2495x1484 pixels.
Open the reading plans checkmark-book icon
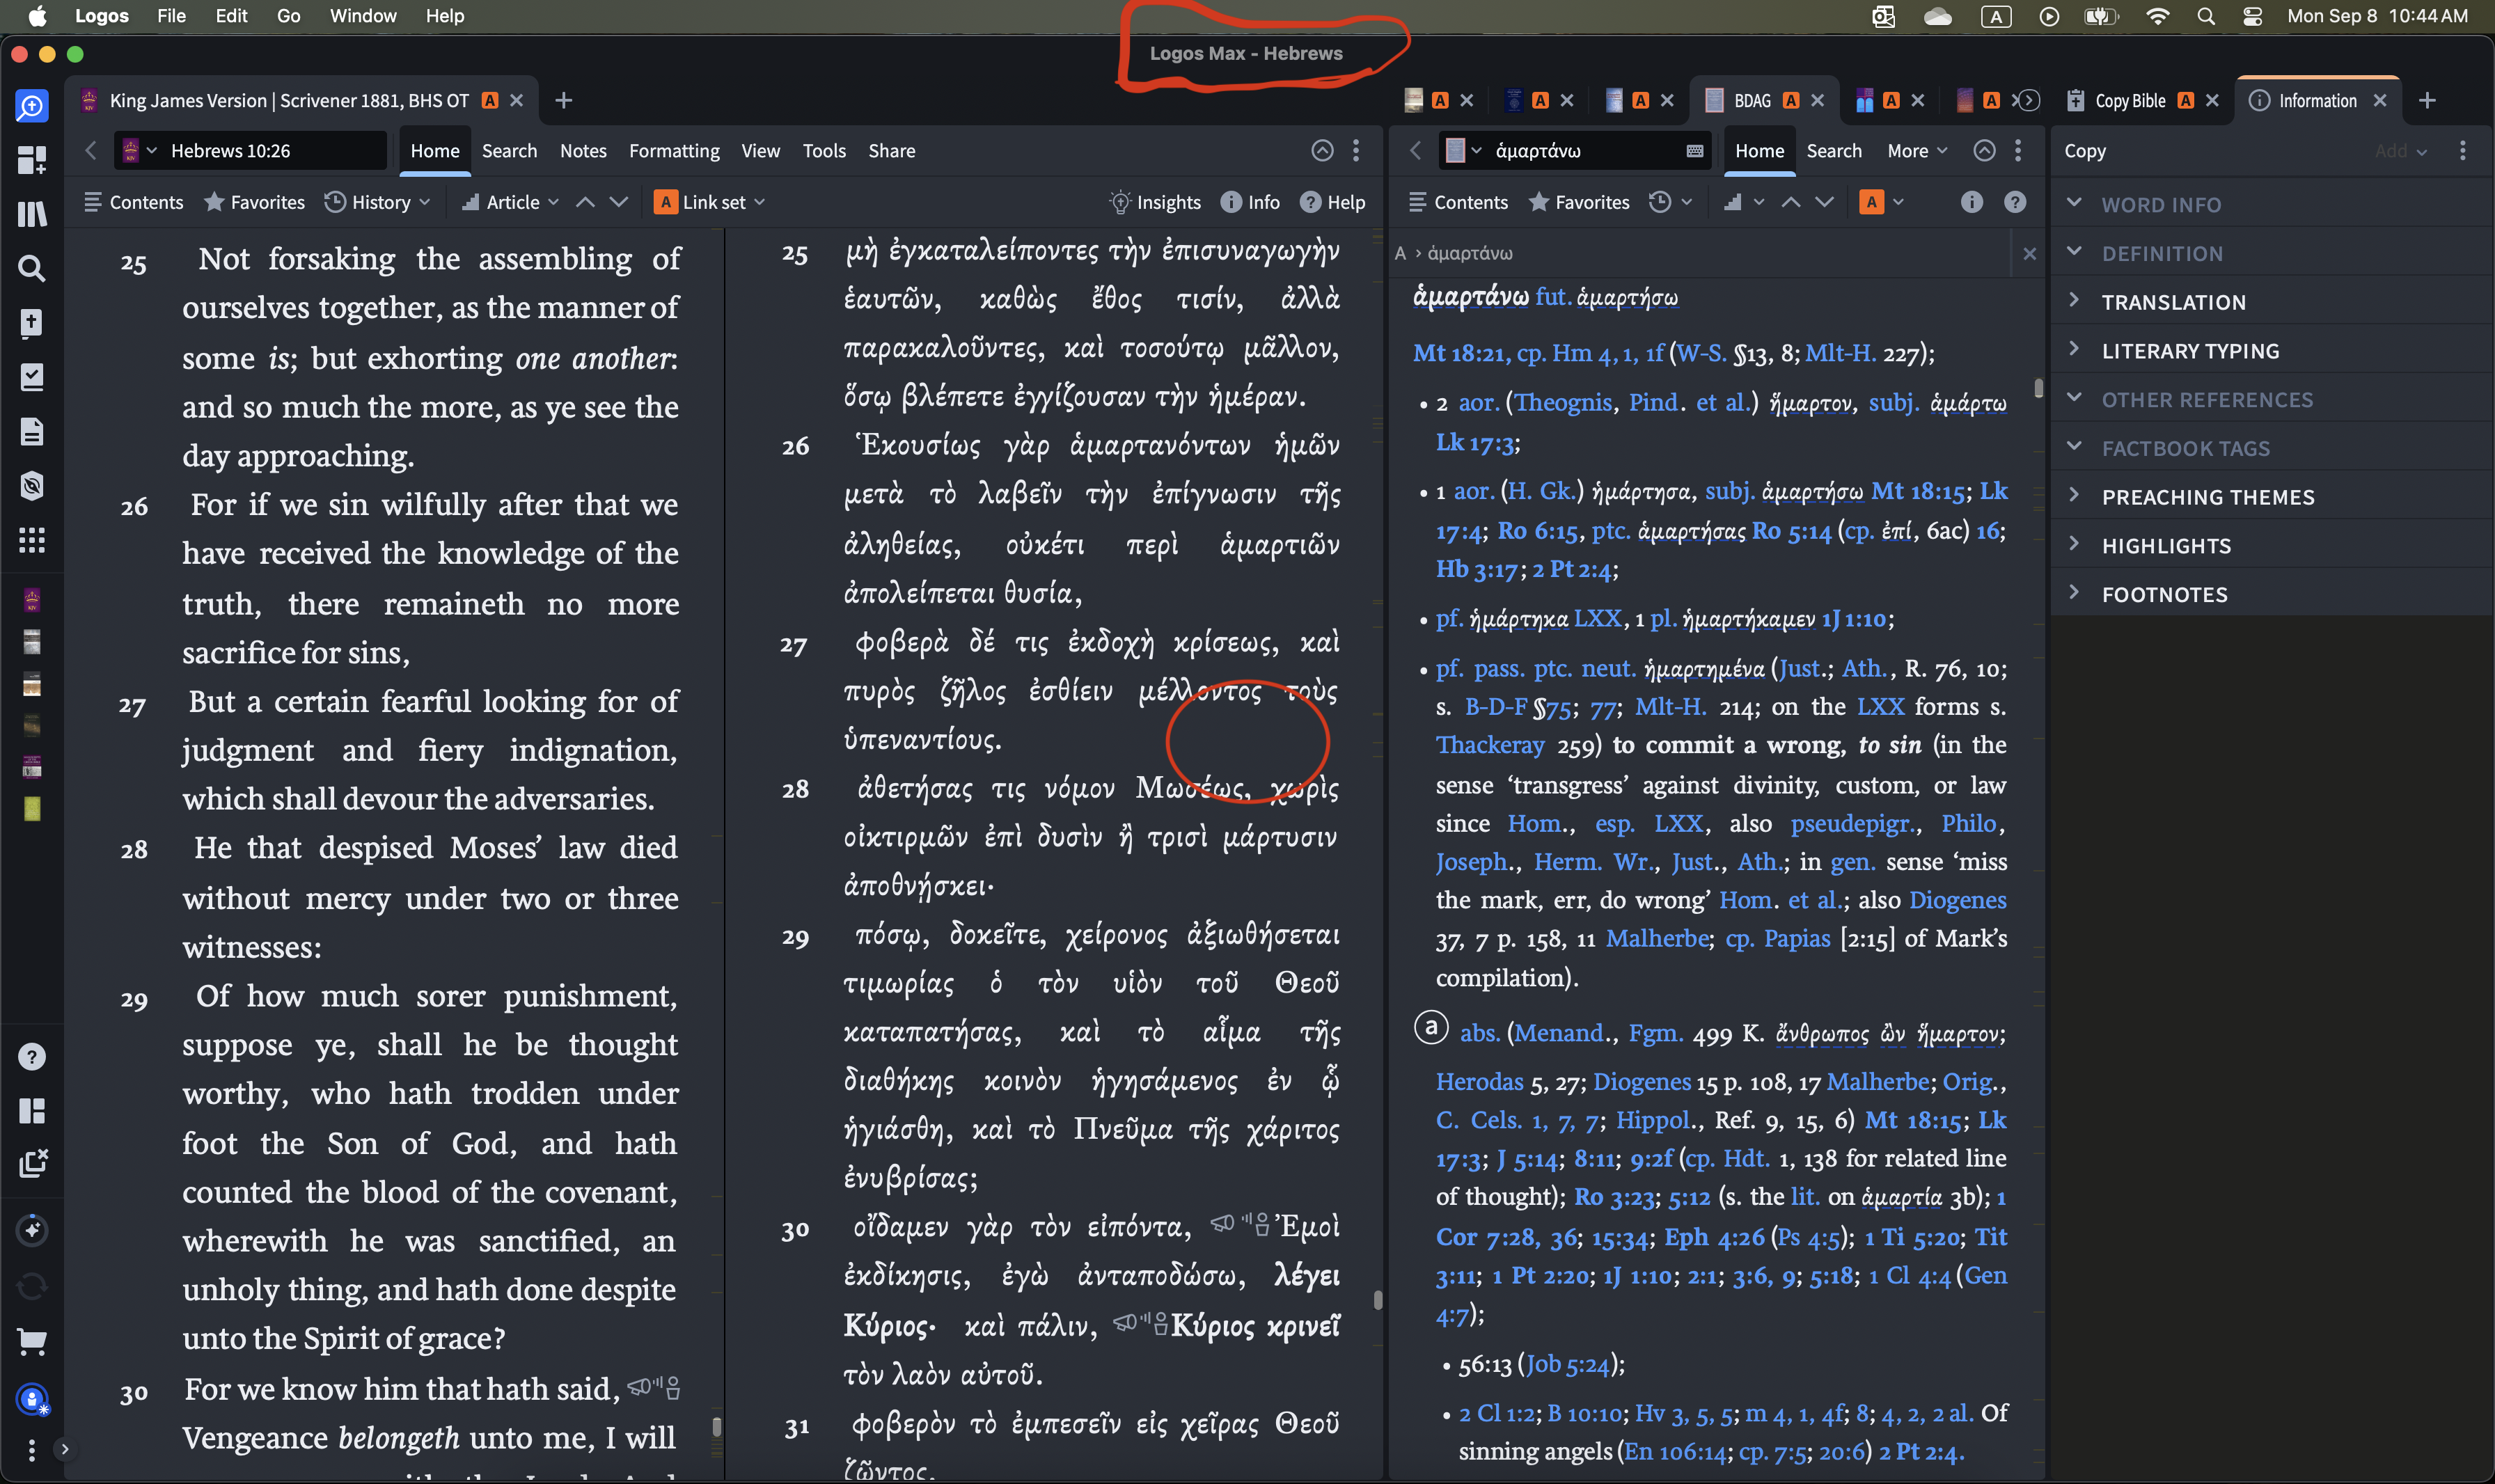click(32, 377)
